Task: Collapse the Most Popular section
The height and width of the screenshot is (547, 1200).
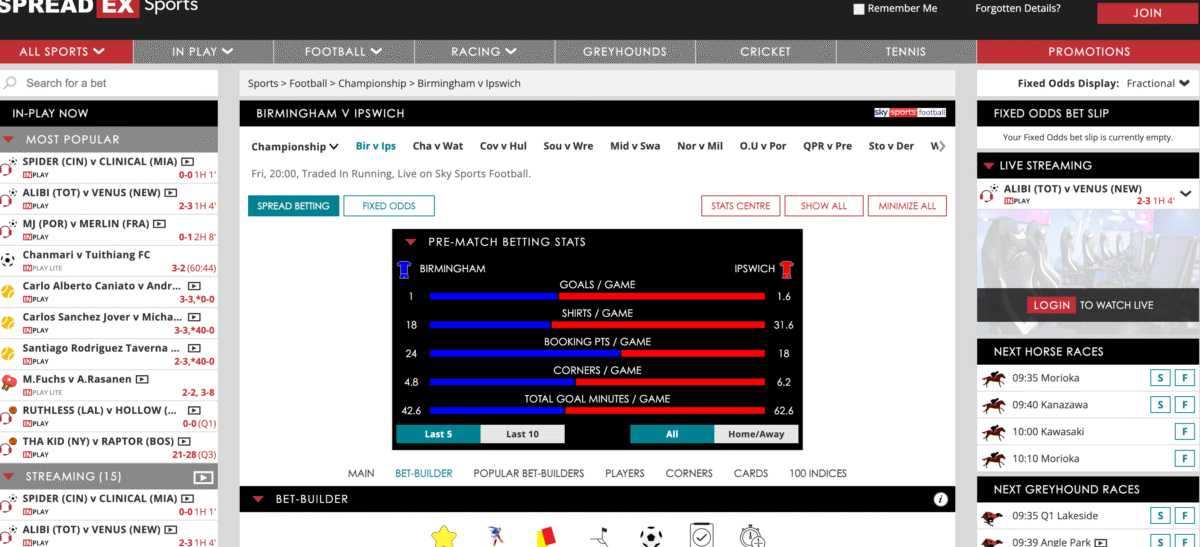Action: [x=9, y=140]
